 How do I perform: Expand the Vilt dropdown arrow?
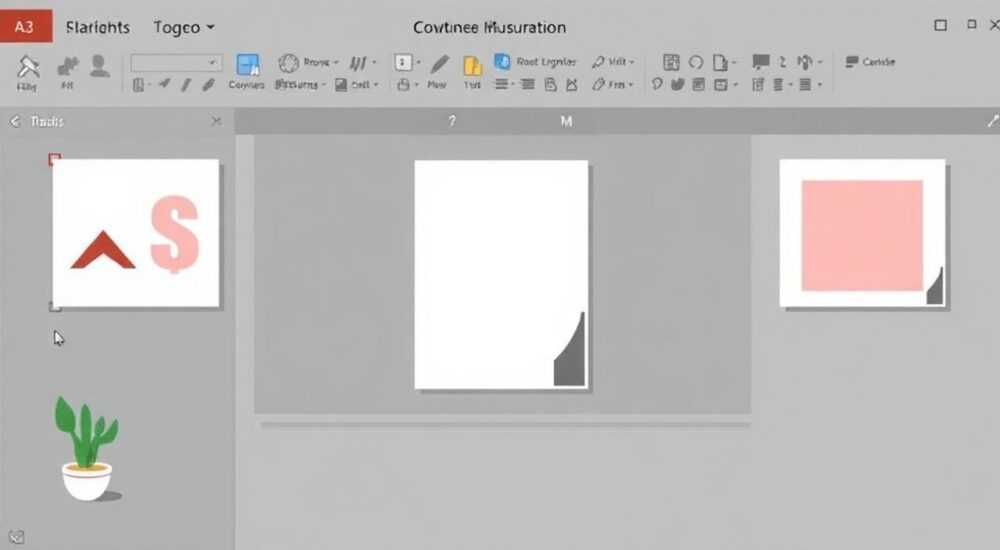[632, 62]
